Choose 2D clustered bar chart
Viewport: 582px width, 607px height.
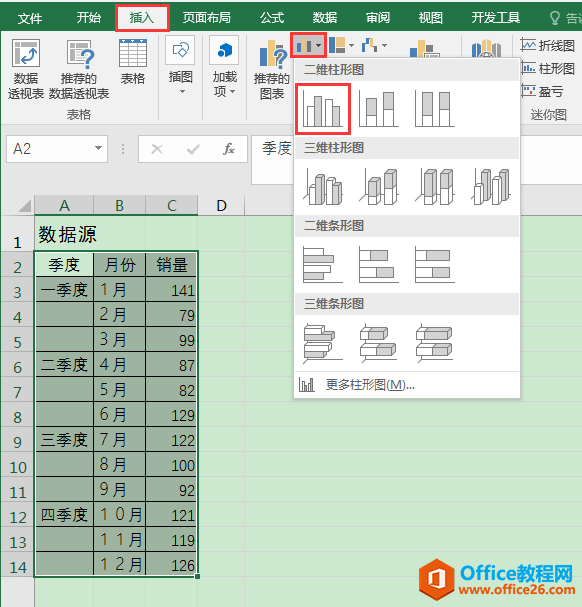(323, 264)
